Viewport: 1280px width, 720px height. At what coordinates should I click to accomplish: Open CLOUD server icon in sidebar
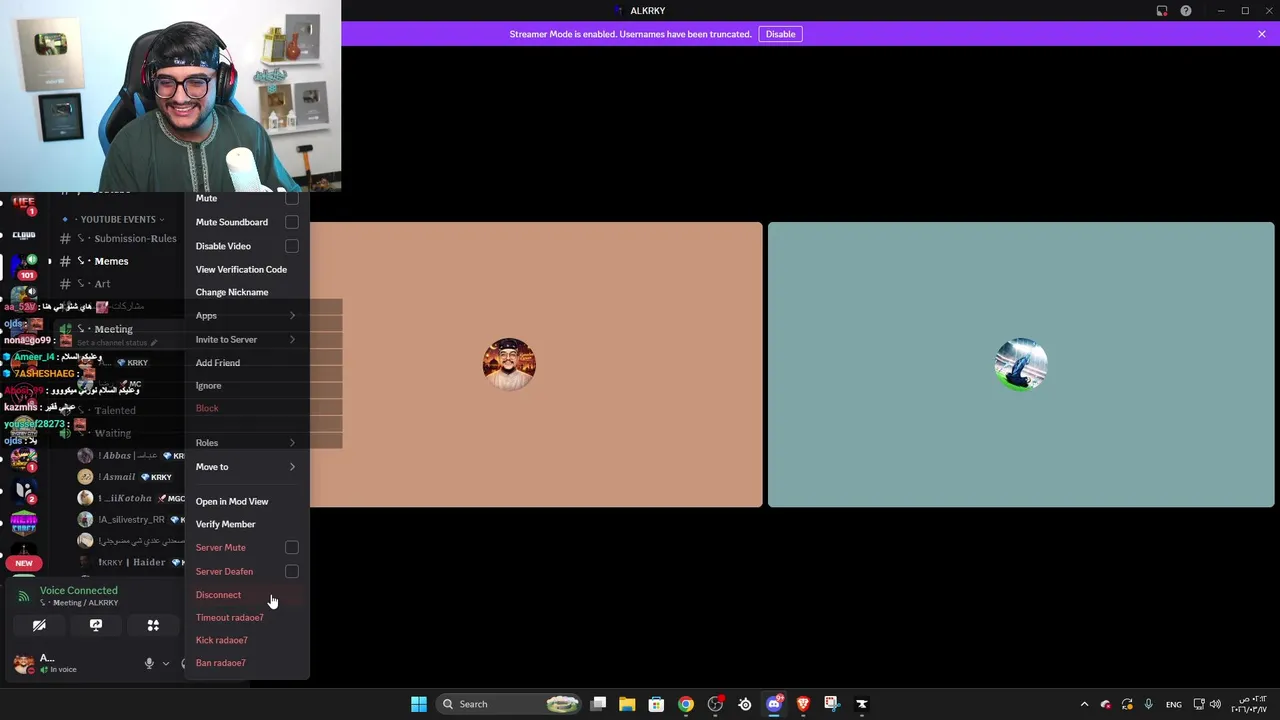(24, 235)
